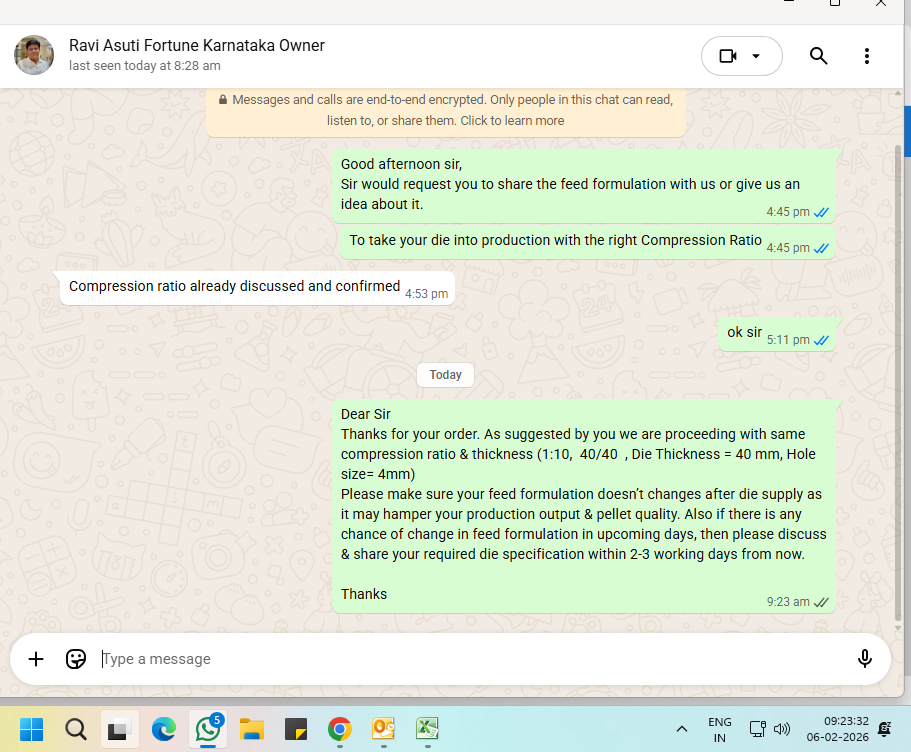This screenshot has width=911, height=752.
Task: Click the Ravi Asuti contact name header
Action: pyautogui.click(x=196, y=46)
